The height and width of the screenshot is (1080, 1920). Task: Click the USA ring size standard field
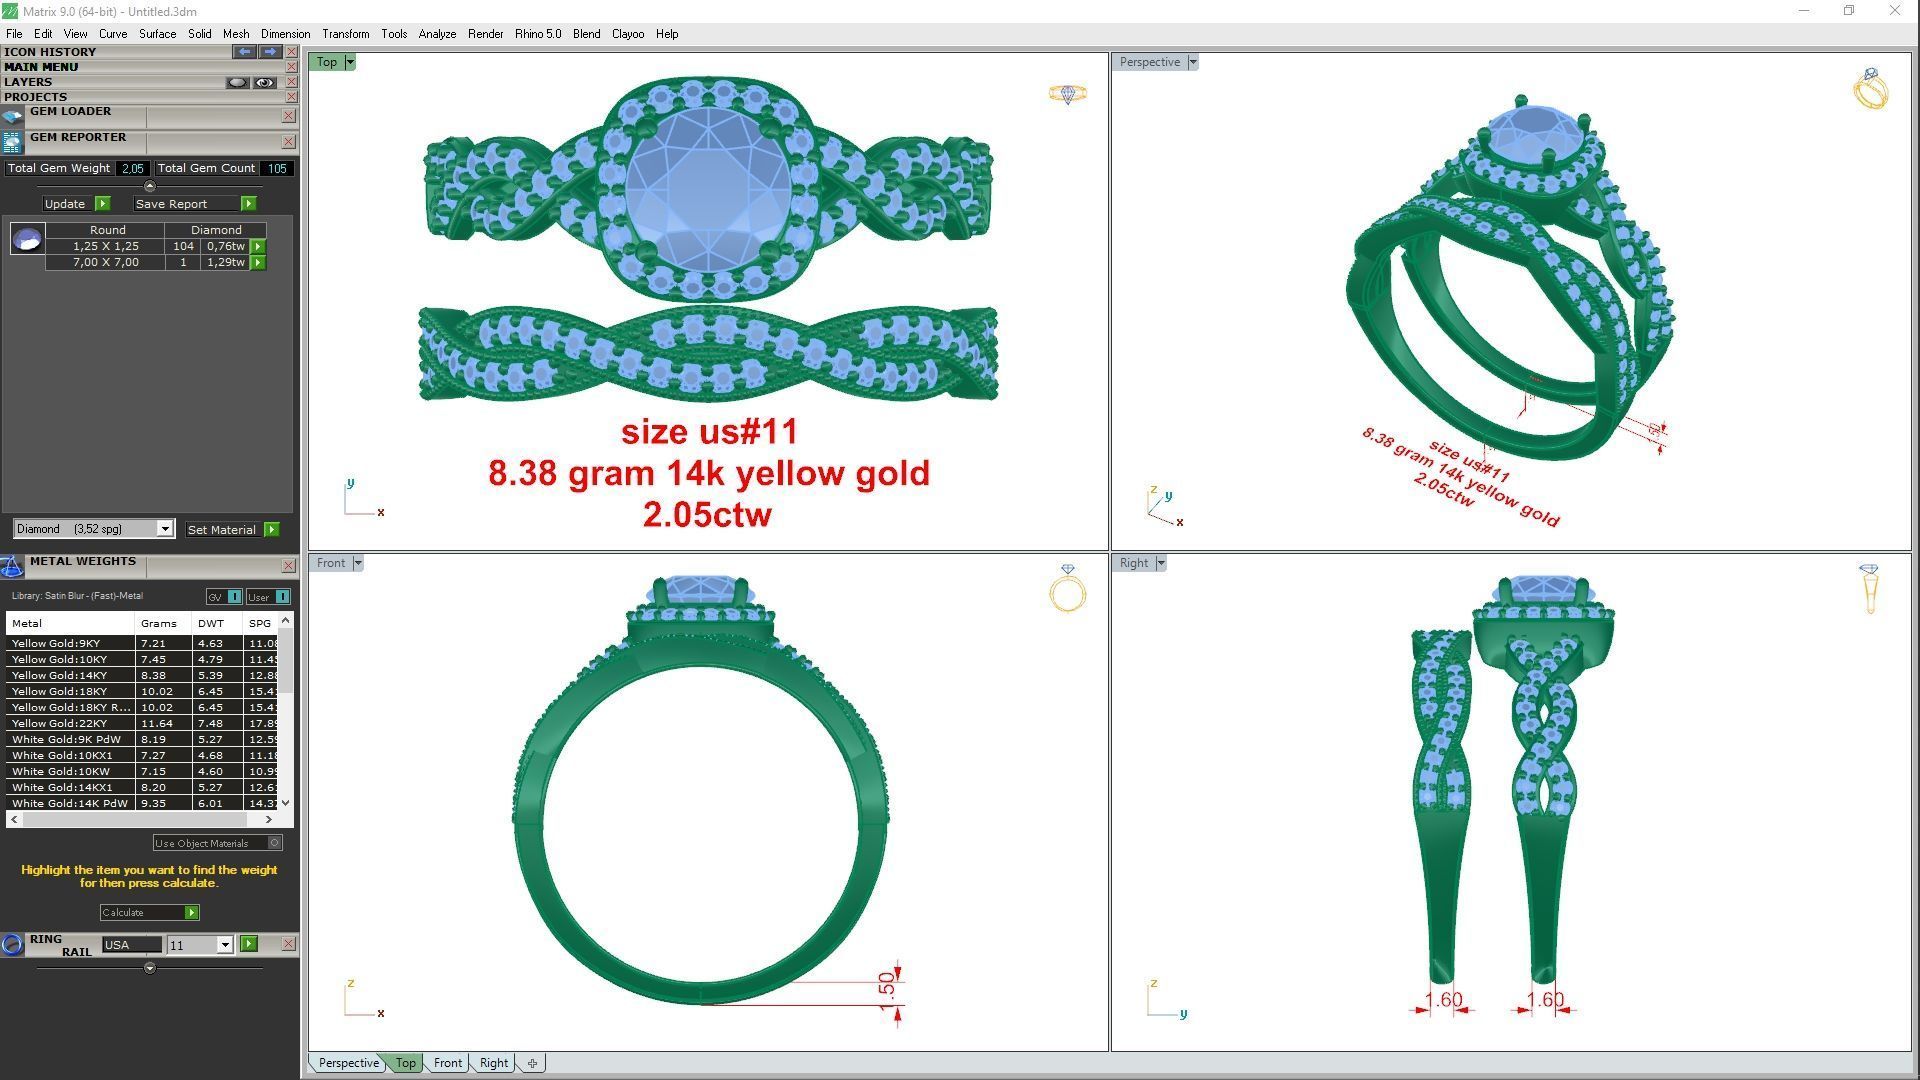(131, 945)
